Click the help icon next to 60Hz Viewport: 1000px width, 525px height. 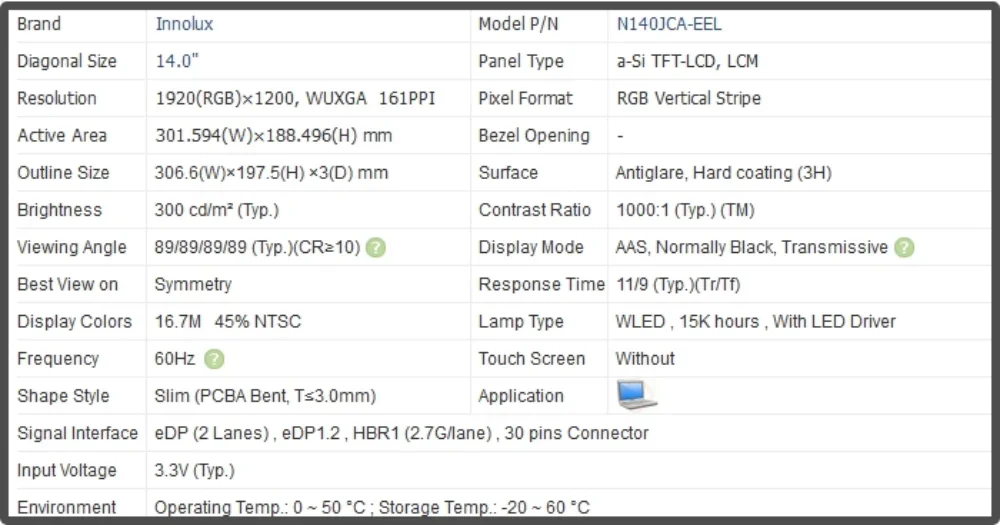point(214,359)
